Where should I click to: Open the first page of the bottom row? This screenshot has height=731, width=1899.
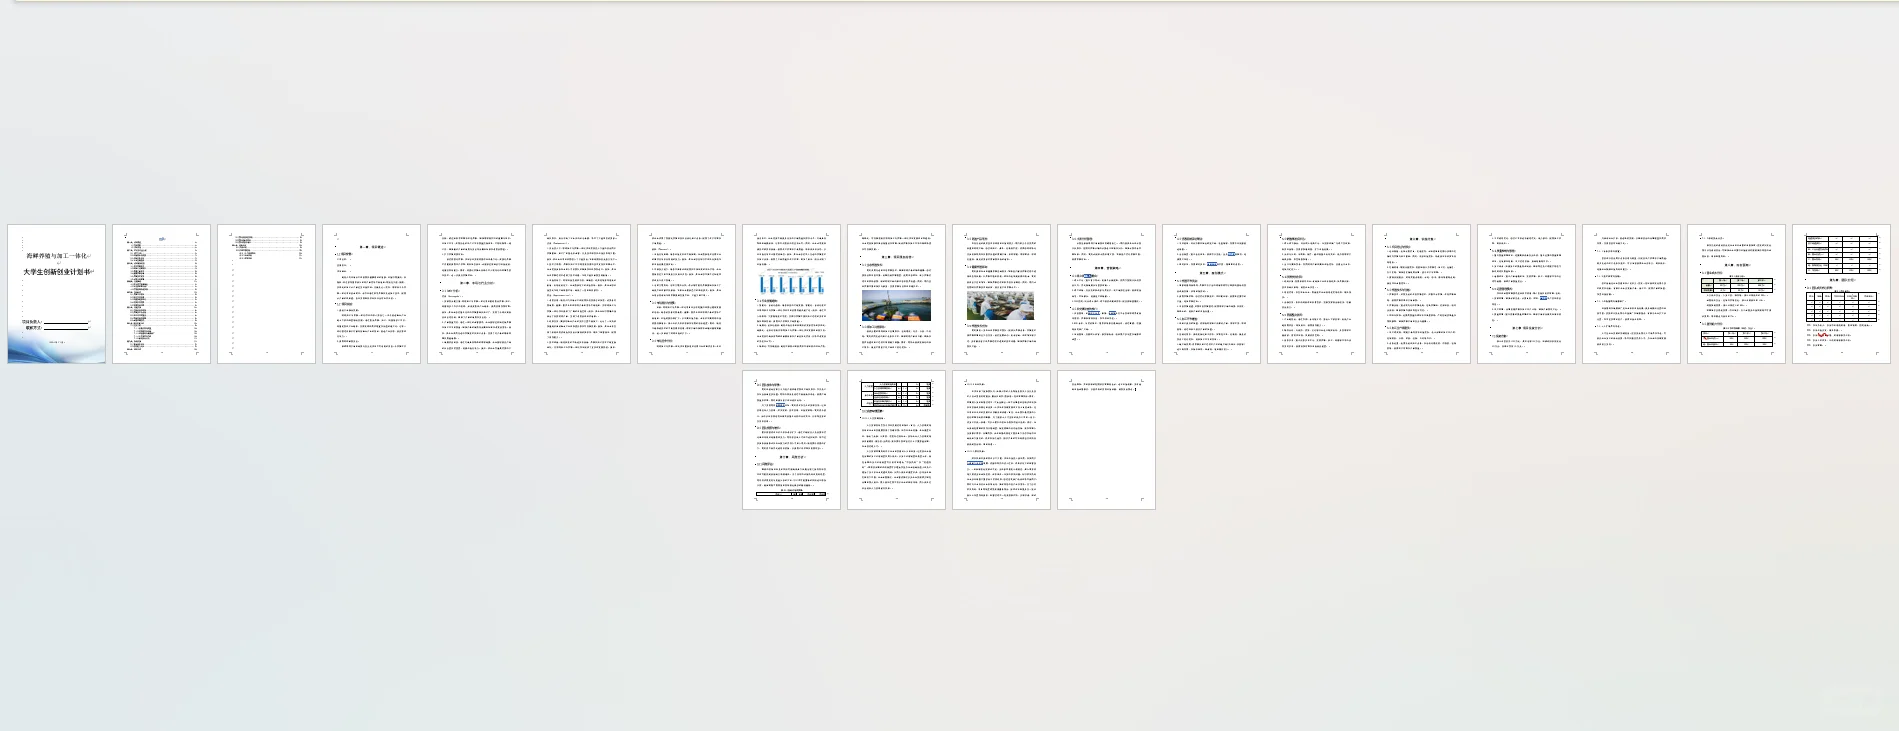(792, 440)
